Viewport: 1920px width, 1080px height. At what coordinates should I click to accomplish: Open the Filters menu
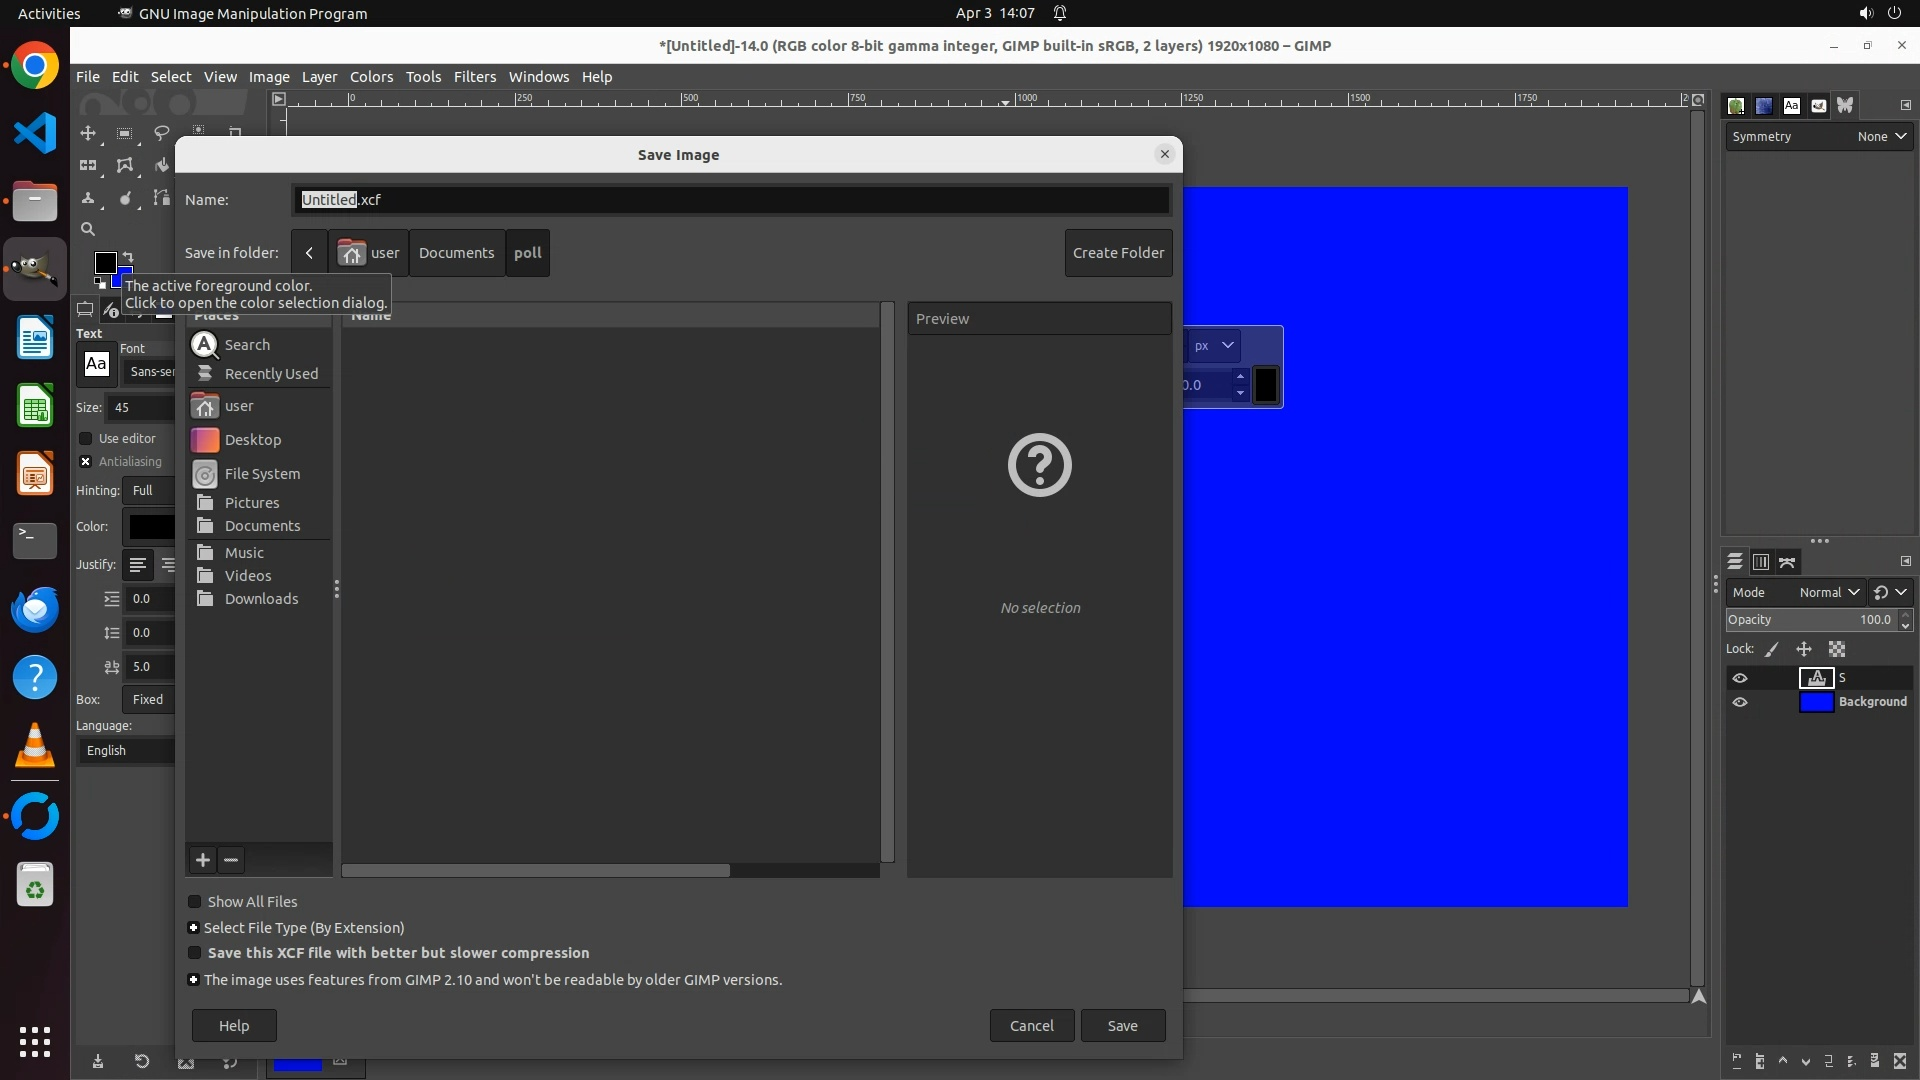pos(474,77)
